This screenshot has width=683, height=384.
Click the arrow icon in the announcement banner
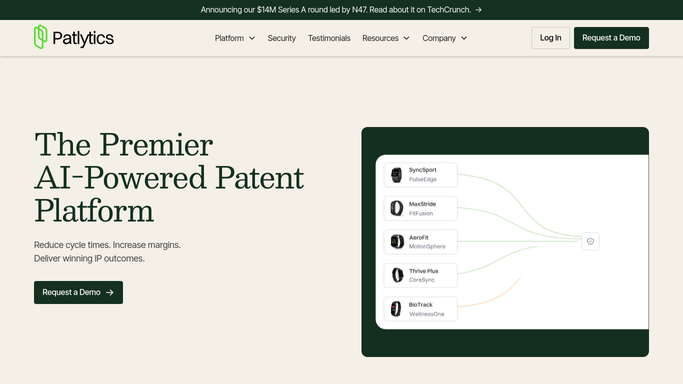[478, 10]
